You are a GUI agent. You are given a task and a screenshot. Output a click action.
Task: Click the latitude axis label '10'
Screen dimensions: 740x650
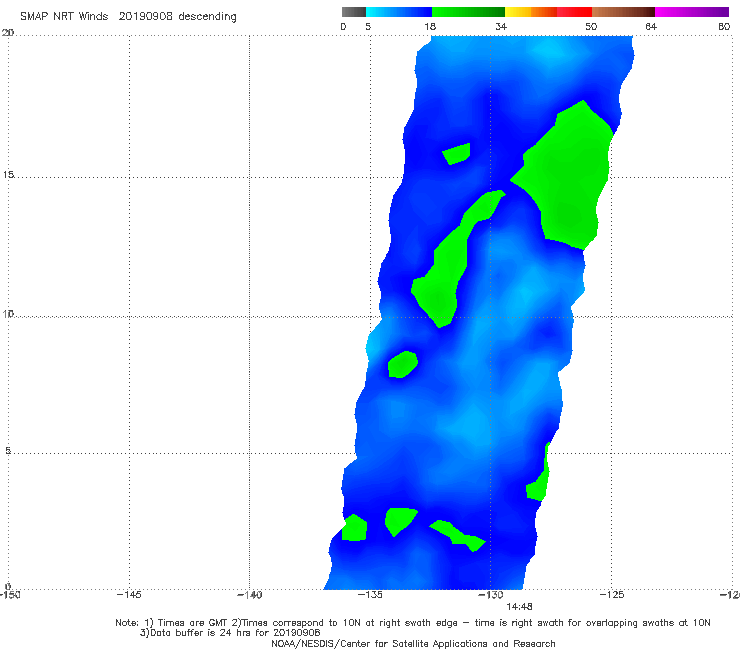click(x=8, y=314)
